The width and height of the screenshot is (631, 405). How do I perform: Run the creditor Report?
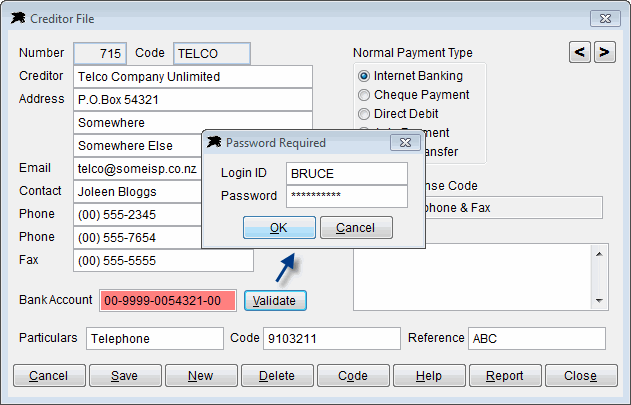coord(505,376)
